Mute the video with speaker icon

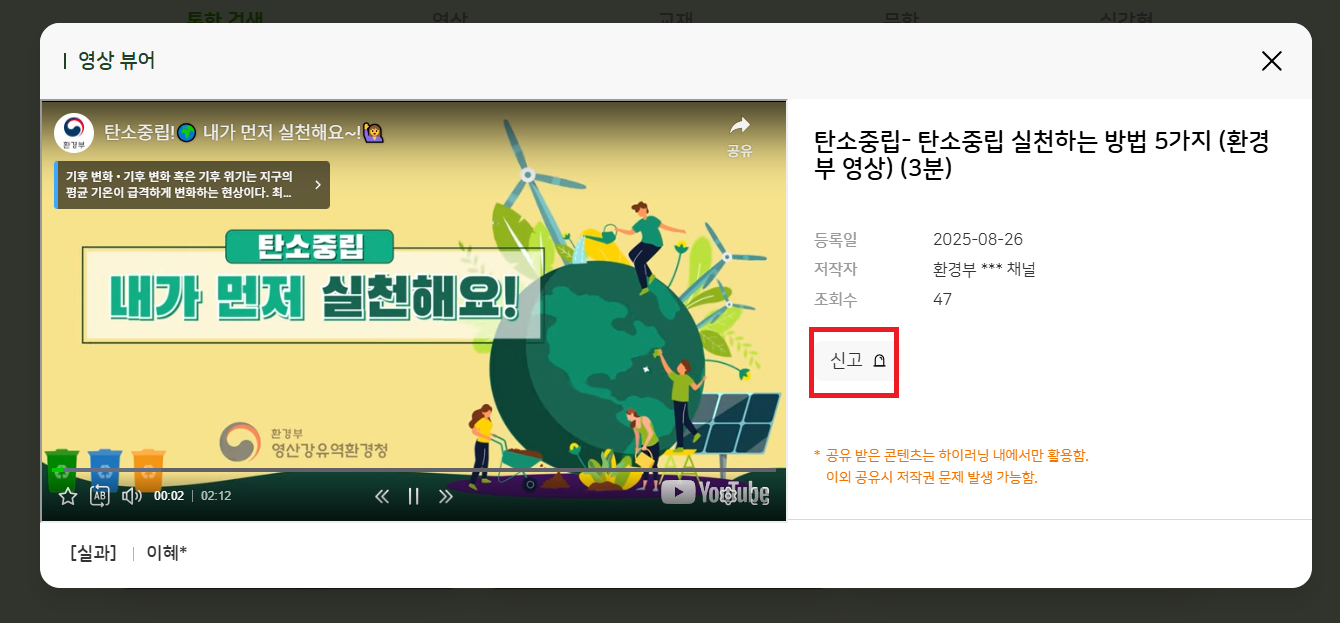click(132, 496)
